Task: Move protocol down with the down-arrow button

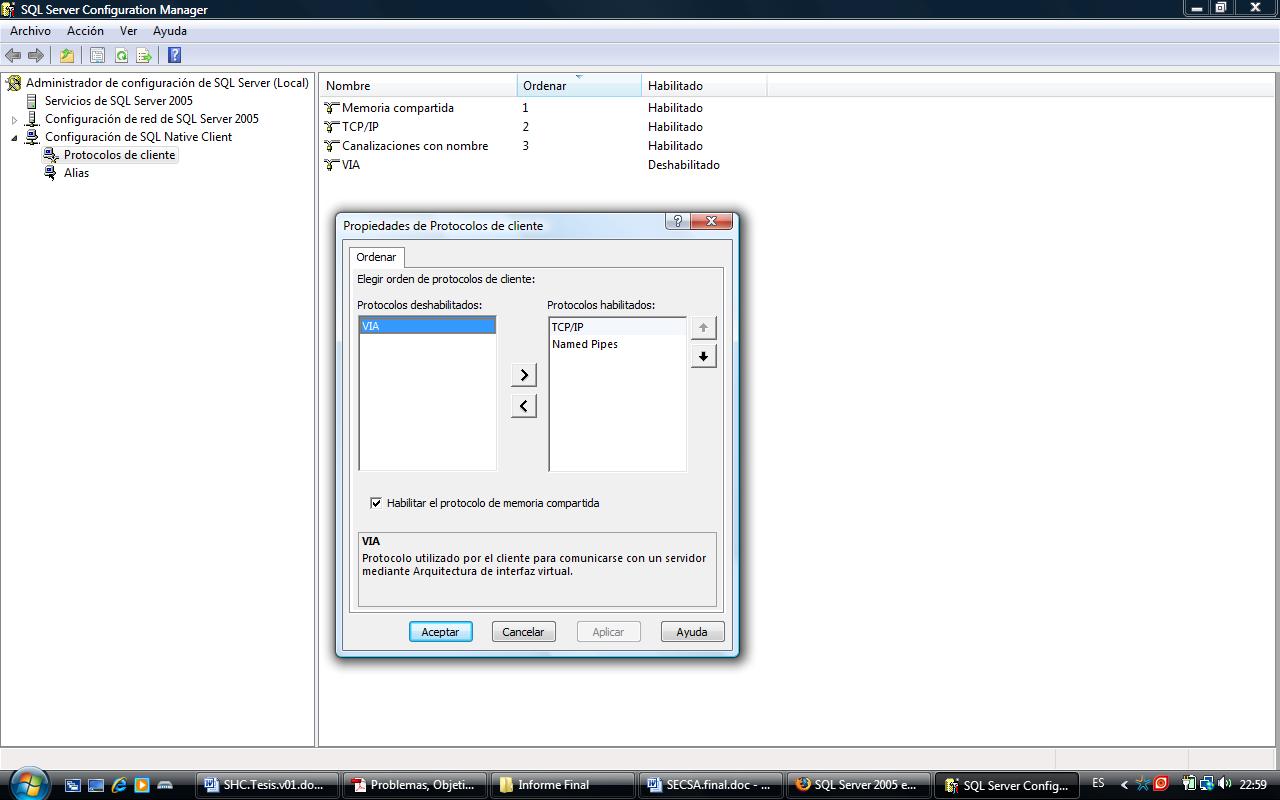Action: coord(703,356)
